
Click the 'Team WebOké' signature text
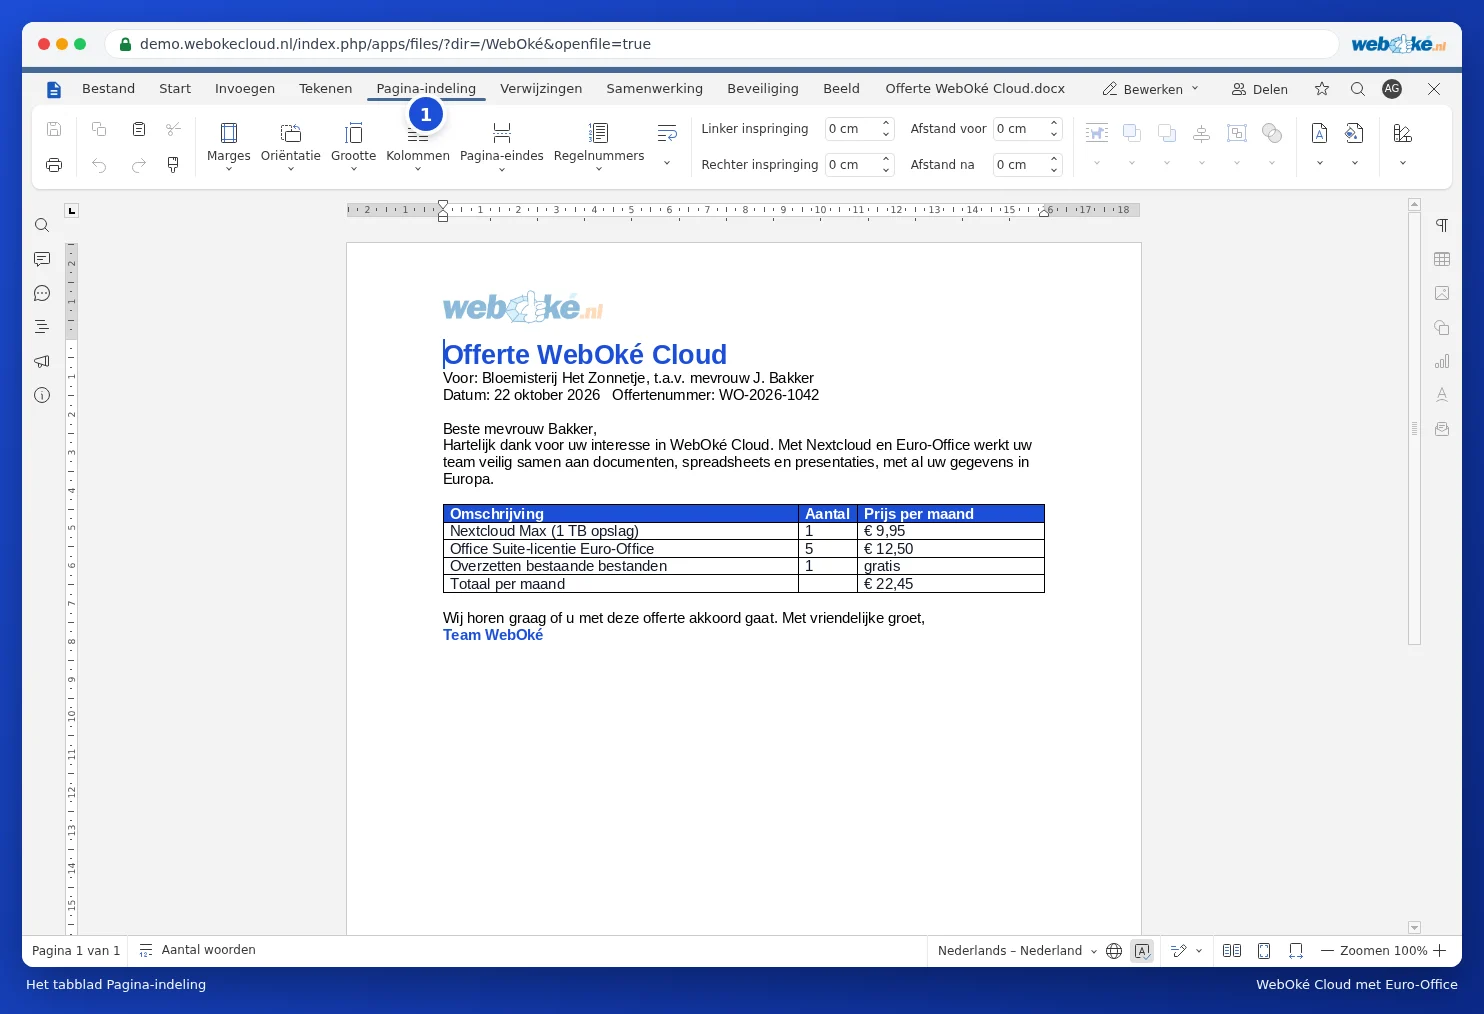click(493, 635)
